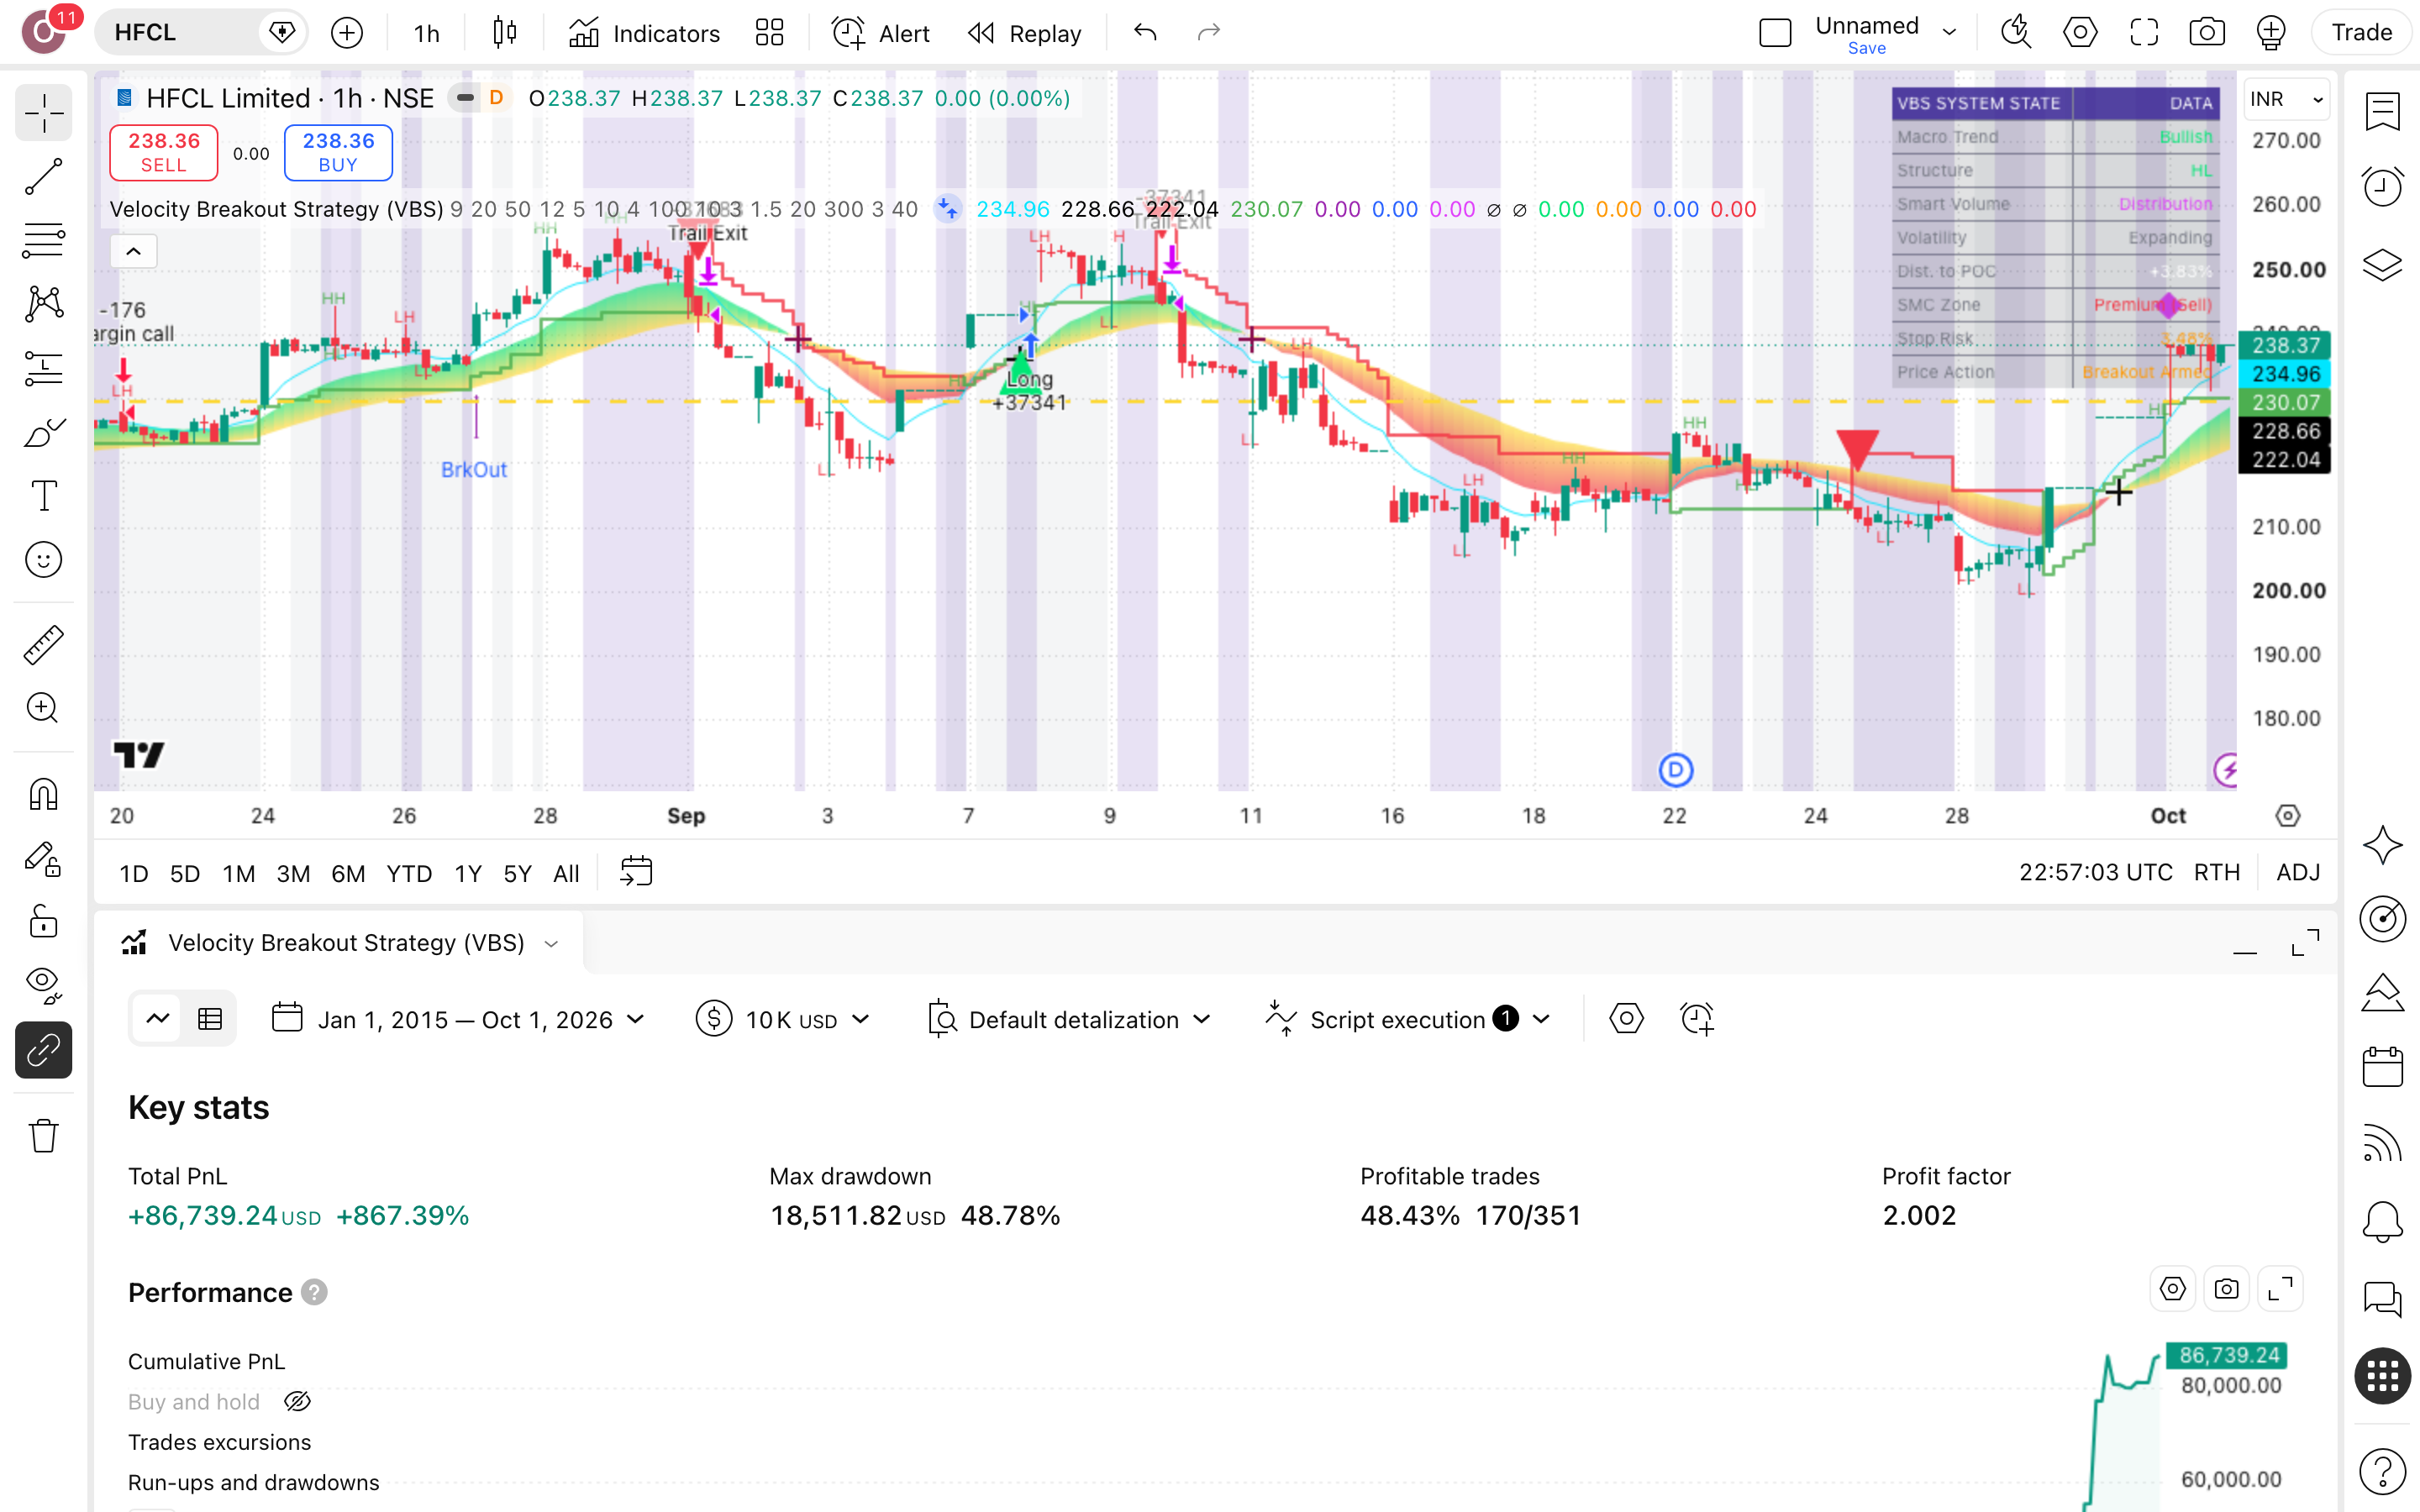Screen dimensions: 2420x1512
Task: Expand Default detalization dropdown
Action: pos(1071,1019)
